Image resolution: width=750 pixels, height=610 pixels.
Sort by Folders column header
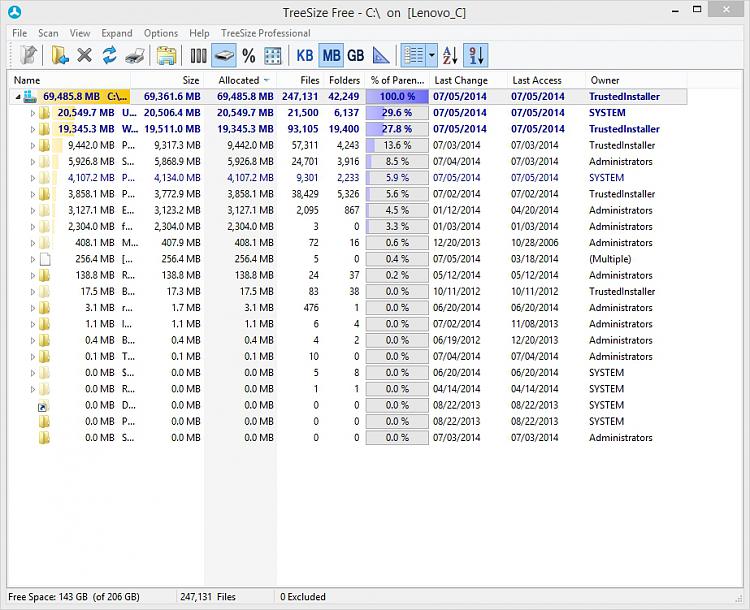(x=344, y=80)
